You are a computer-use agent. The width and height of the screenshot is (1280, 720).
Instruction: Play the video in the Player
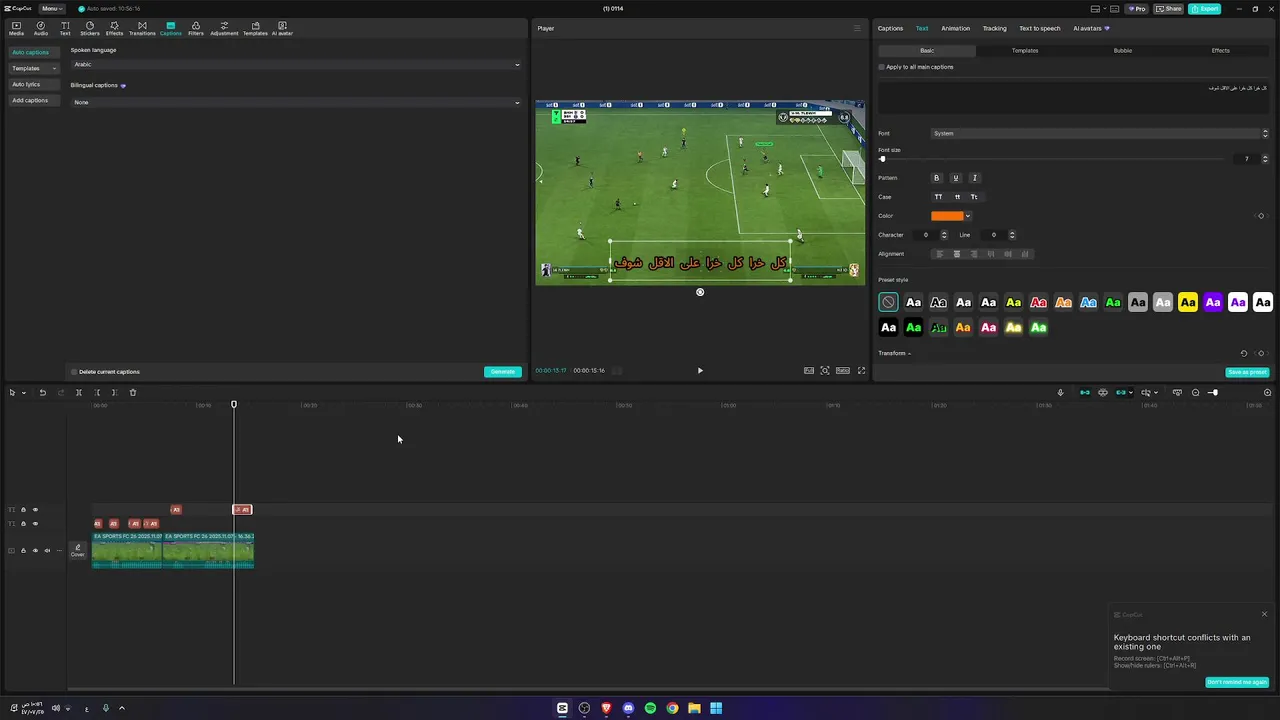[700, 370]
